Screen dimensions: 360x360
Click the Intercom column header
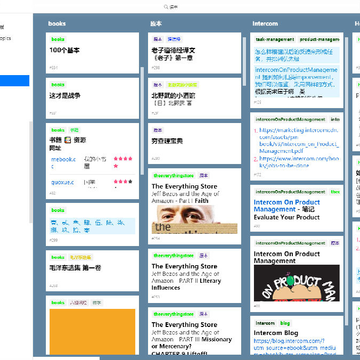(265, 24)
